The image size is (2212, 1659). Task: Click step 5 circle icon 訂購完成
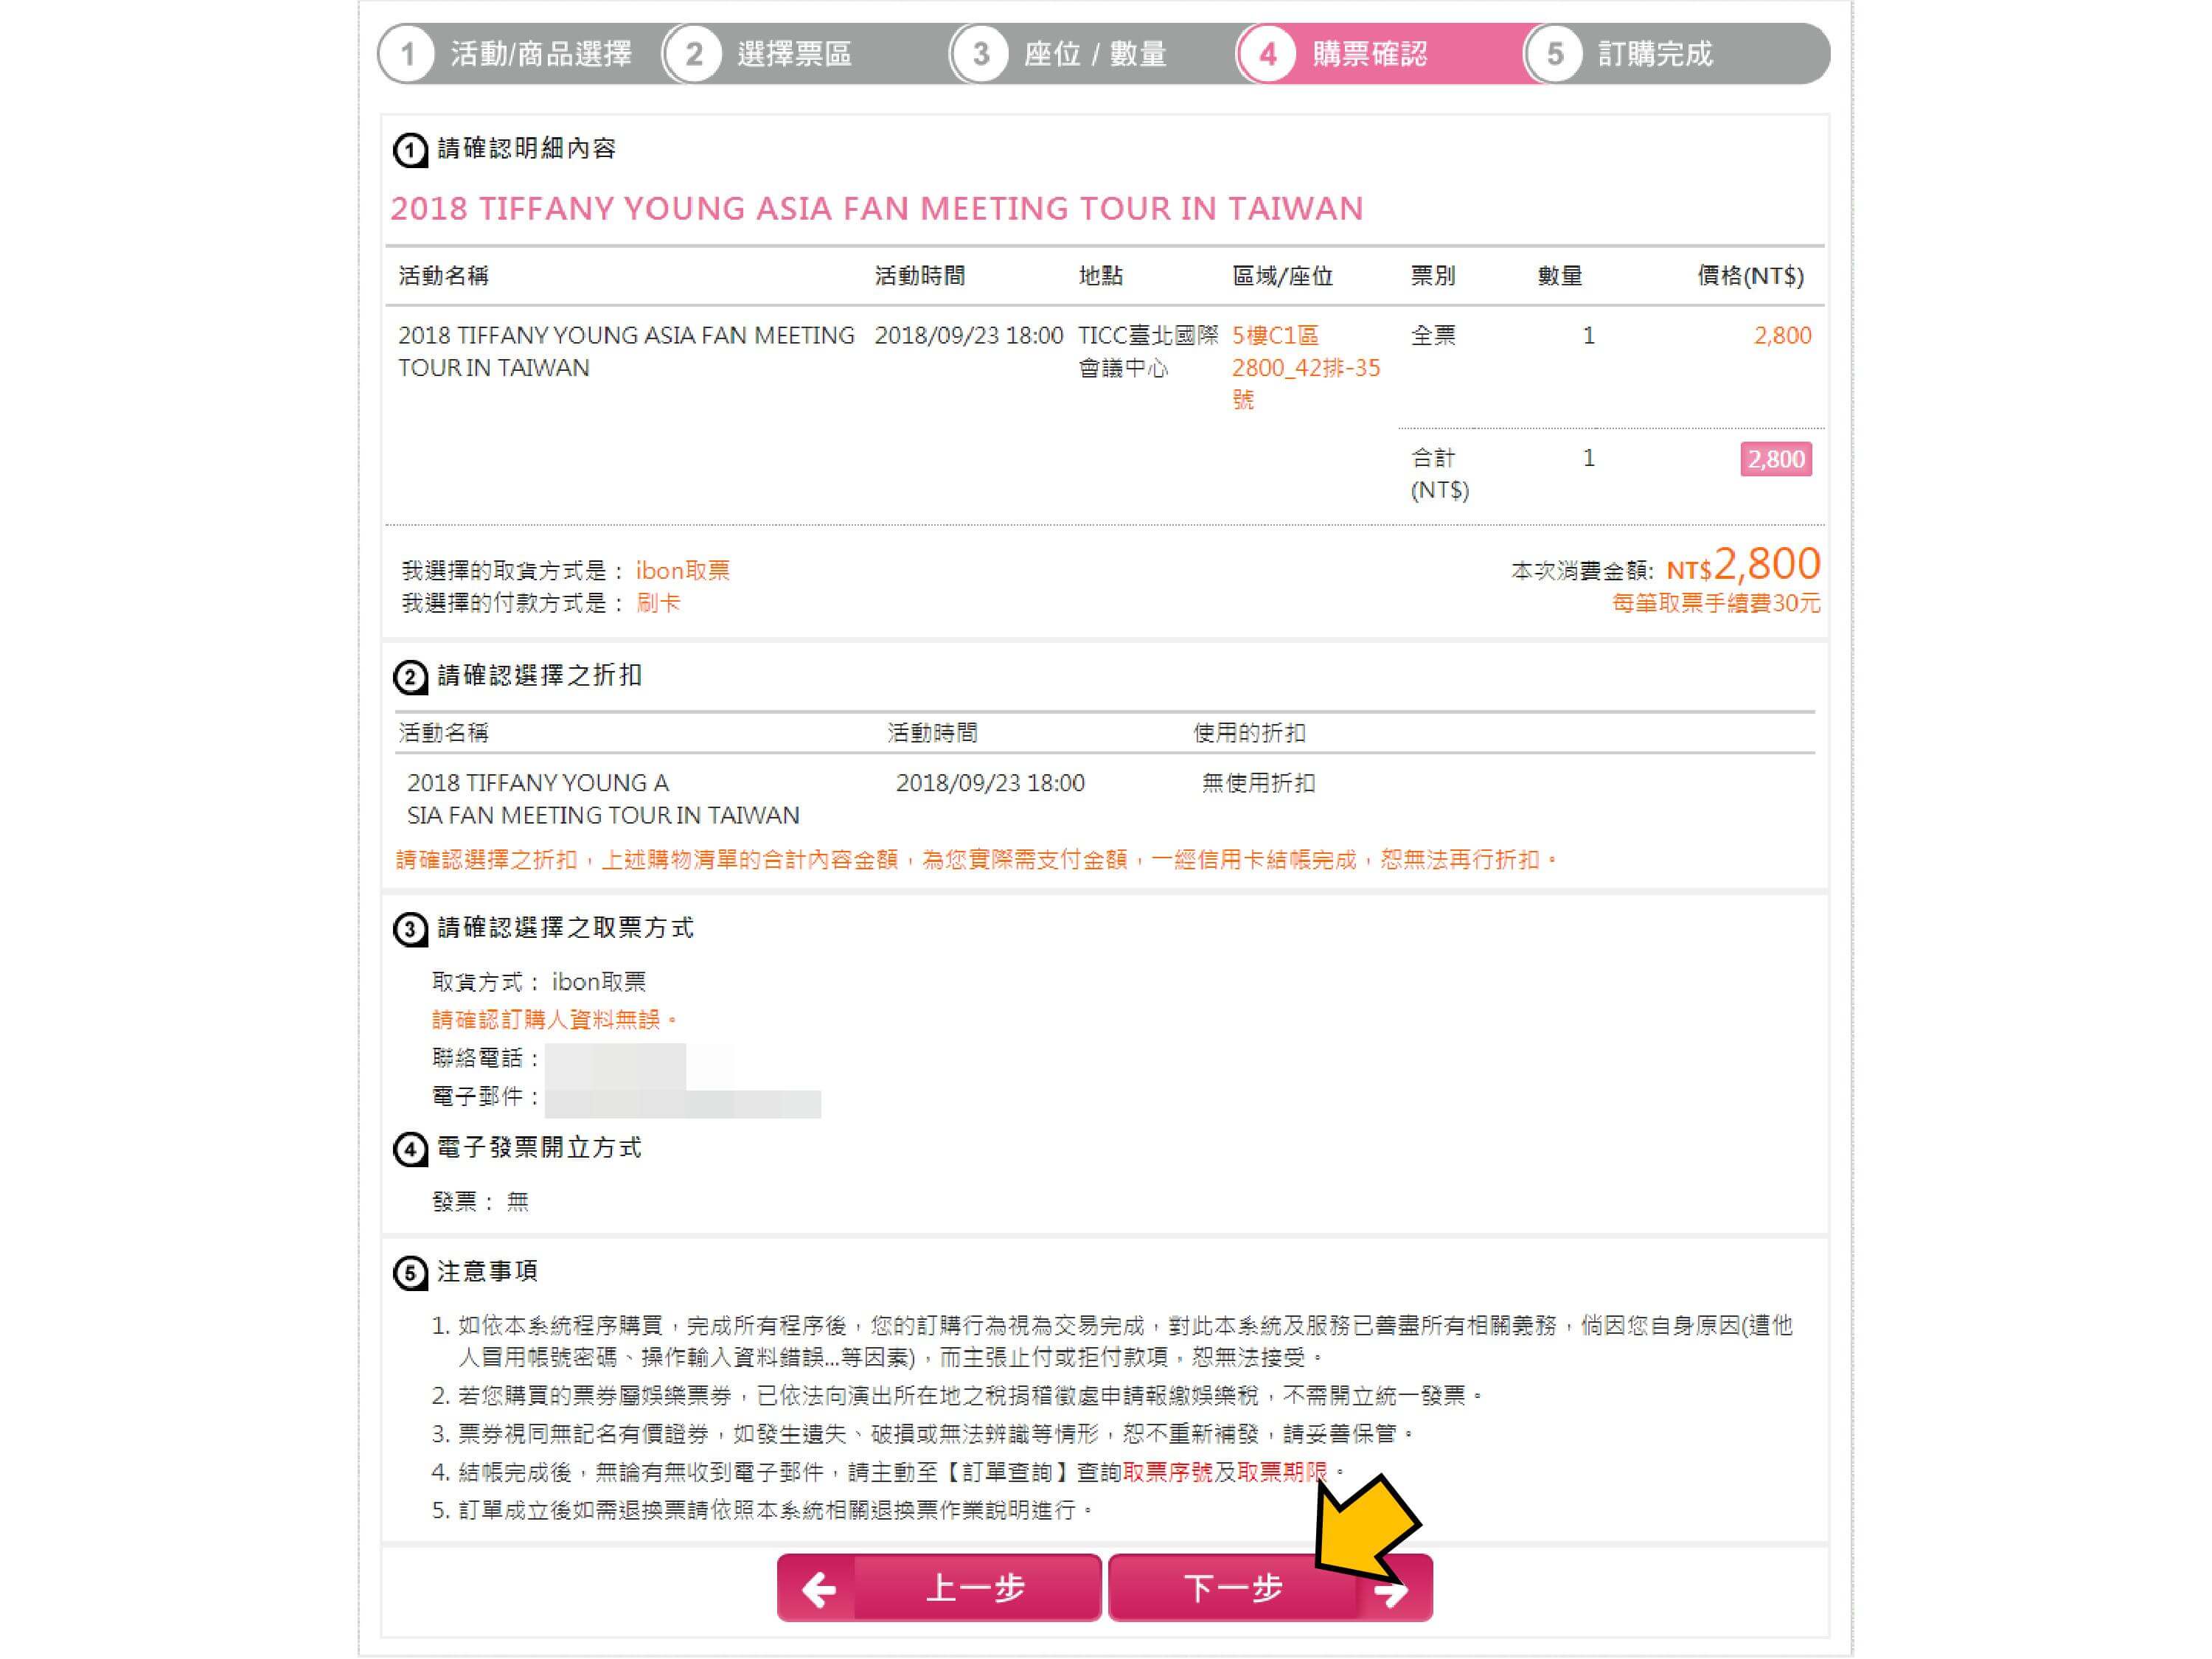tap(1554, 53)
